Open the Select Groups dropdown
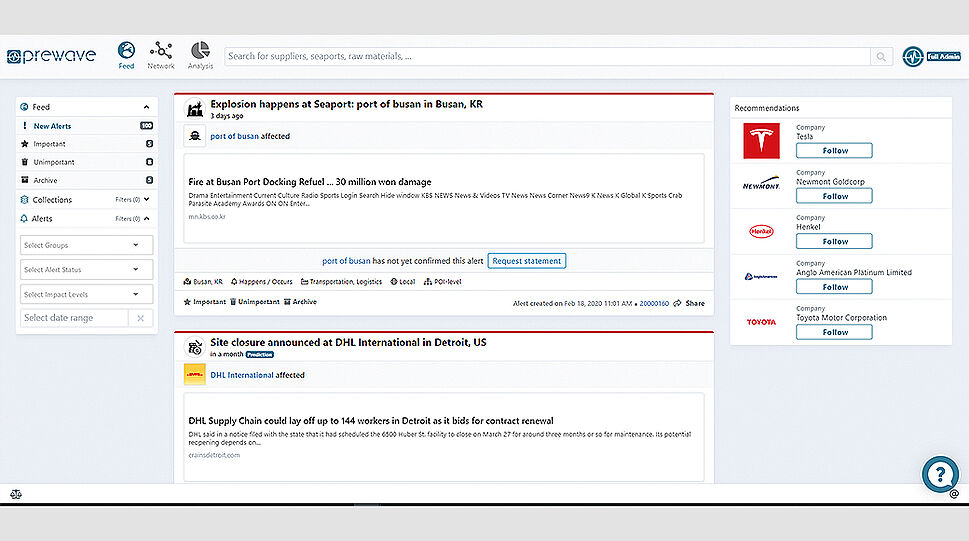Viewport: 969px width, 541px height. (x=86, y=245)
